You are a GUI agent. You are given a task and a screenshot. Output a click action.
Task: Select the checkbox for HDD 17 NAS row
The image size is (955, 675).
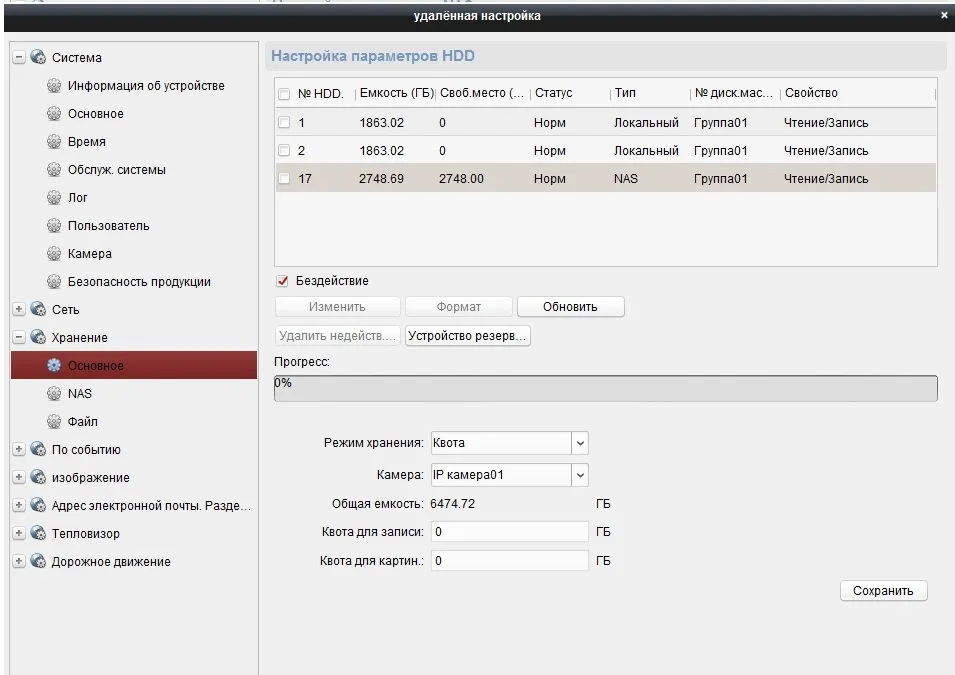click(284, 179)
